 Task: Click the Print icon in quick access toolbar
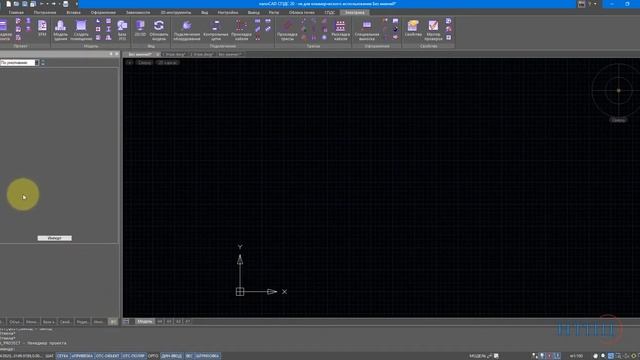tap(65, 4)
